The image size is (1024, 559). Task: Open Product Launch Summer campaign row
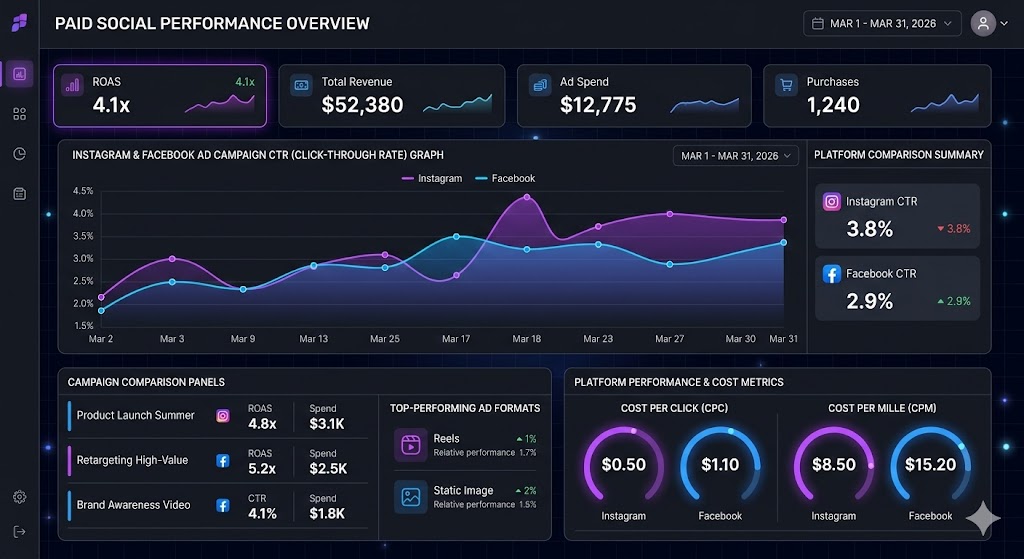click(135, 416)
